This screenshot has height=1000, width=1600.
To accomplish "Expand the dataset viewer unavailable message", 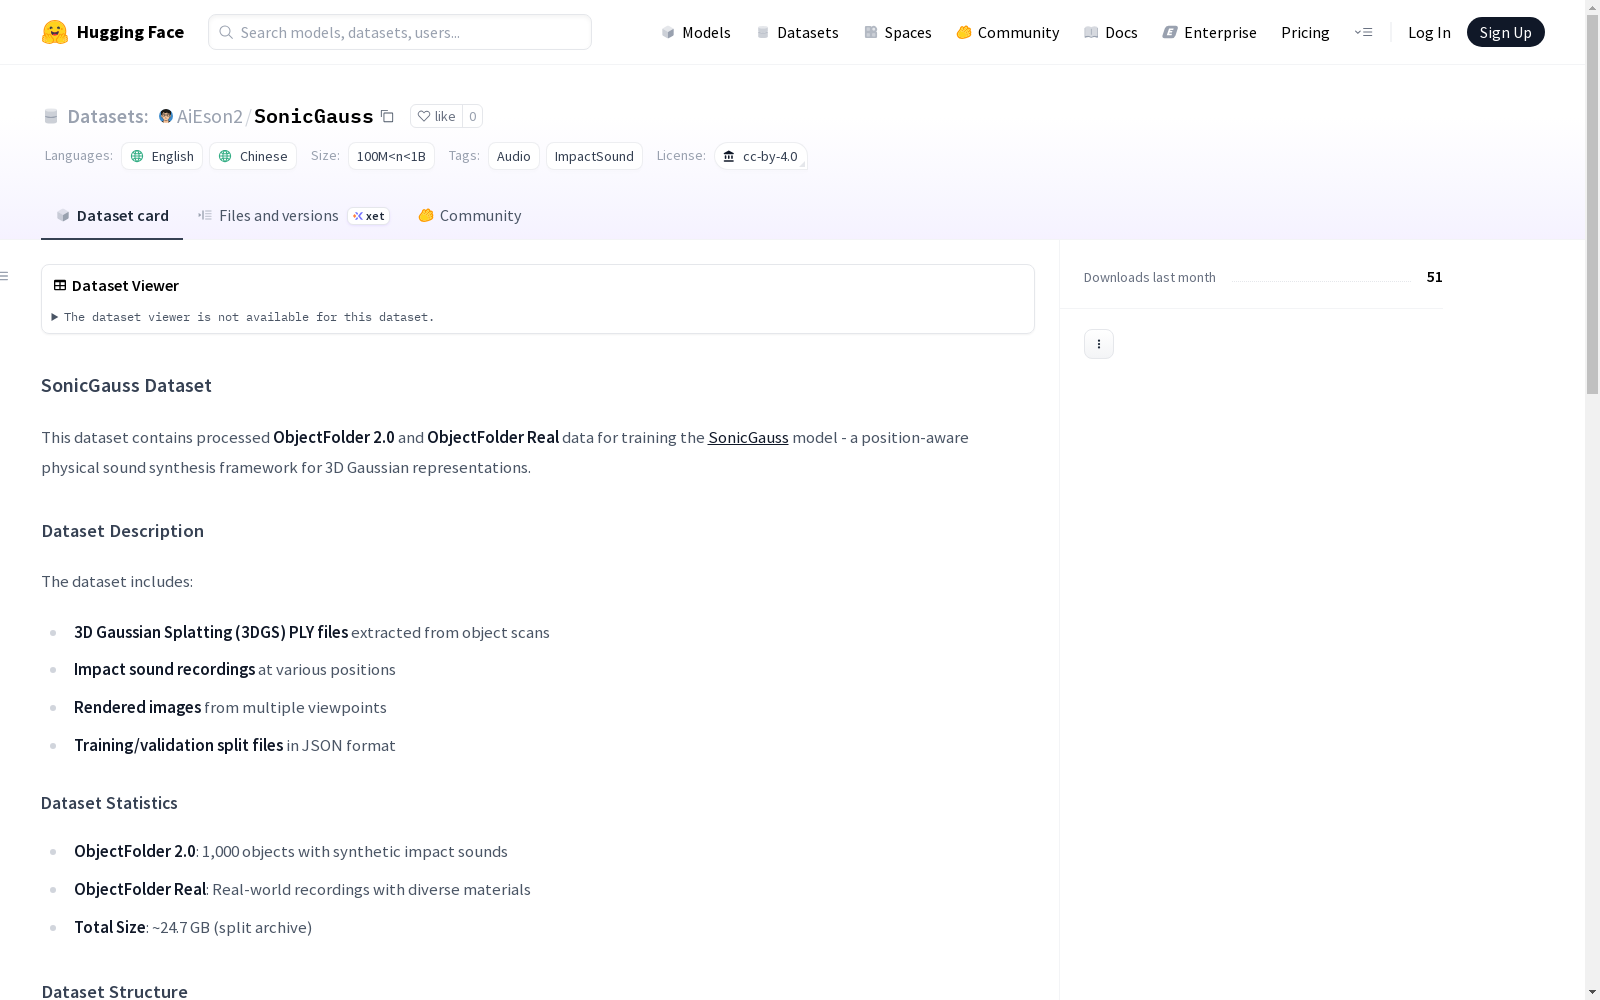I will [244, 317].
